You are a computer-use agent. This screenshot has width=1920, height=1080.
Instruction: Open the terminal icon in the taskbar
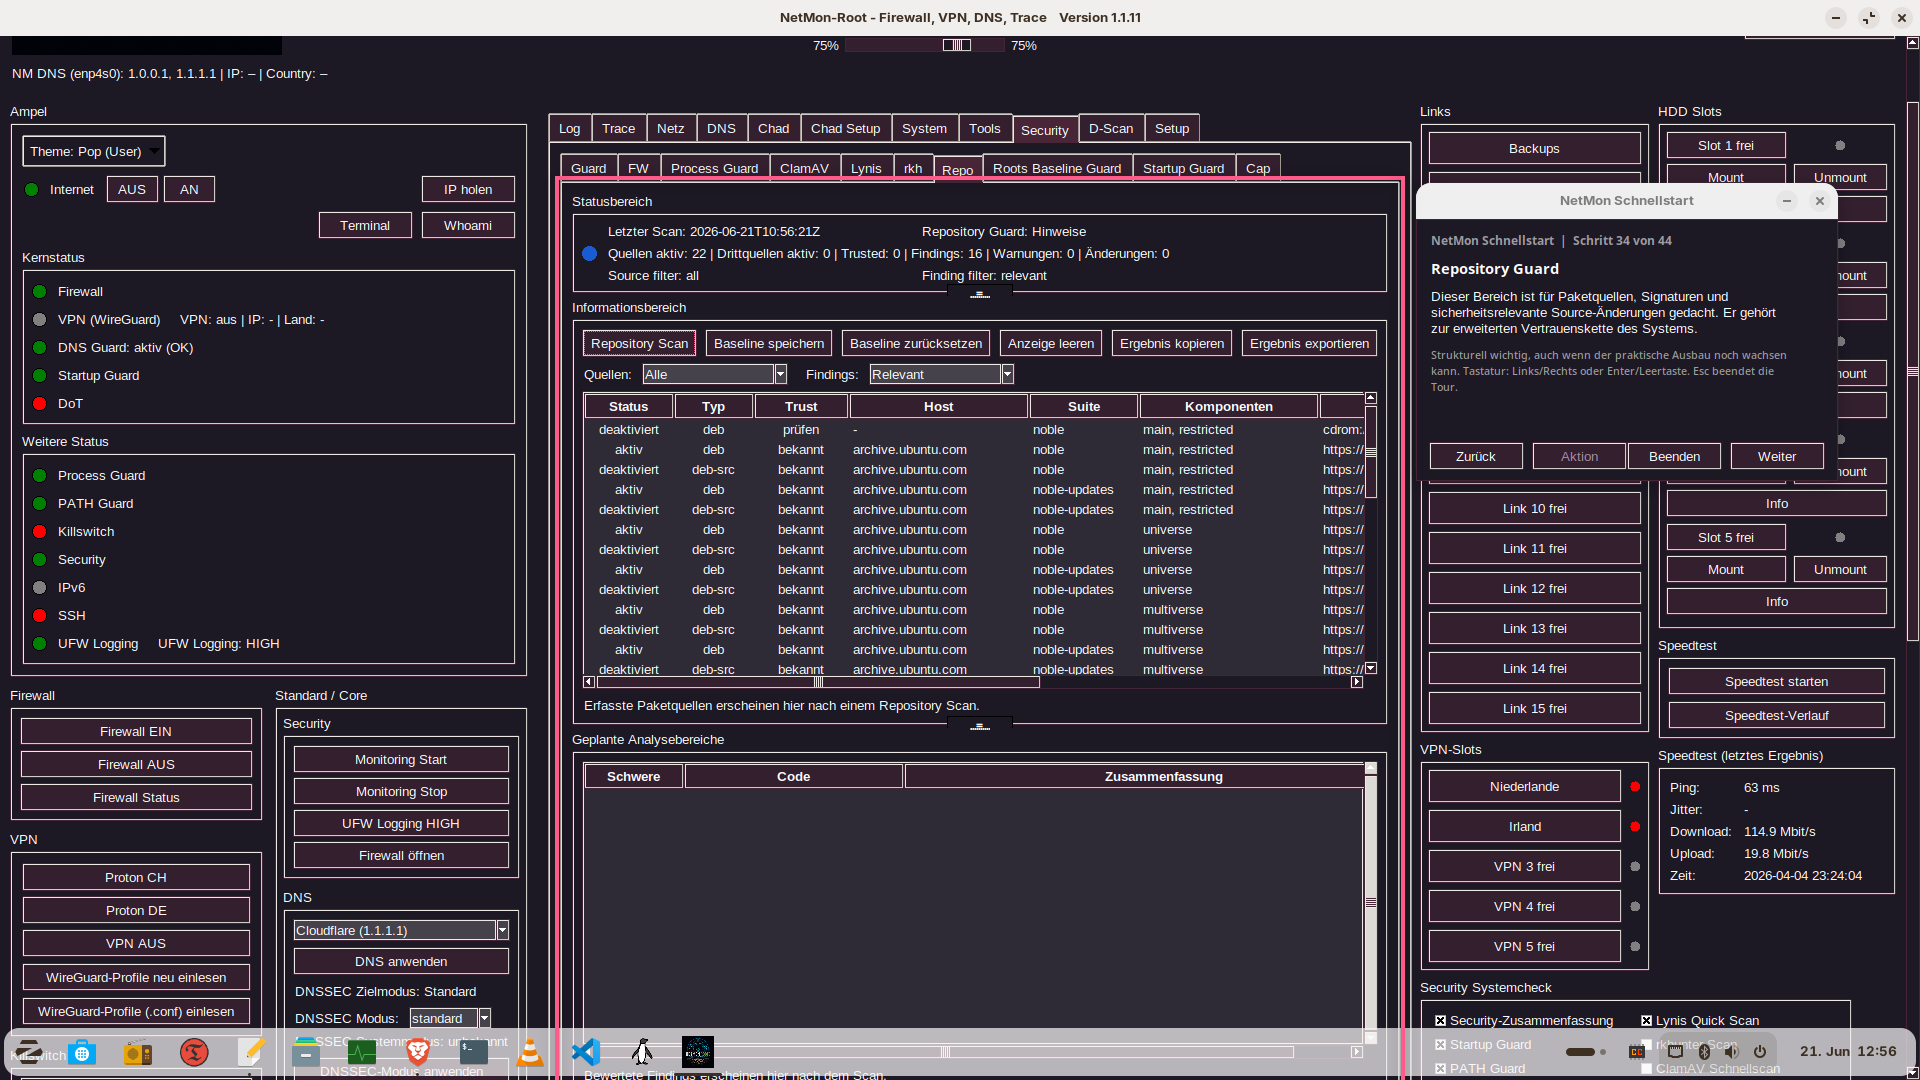pos(474,1052)
